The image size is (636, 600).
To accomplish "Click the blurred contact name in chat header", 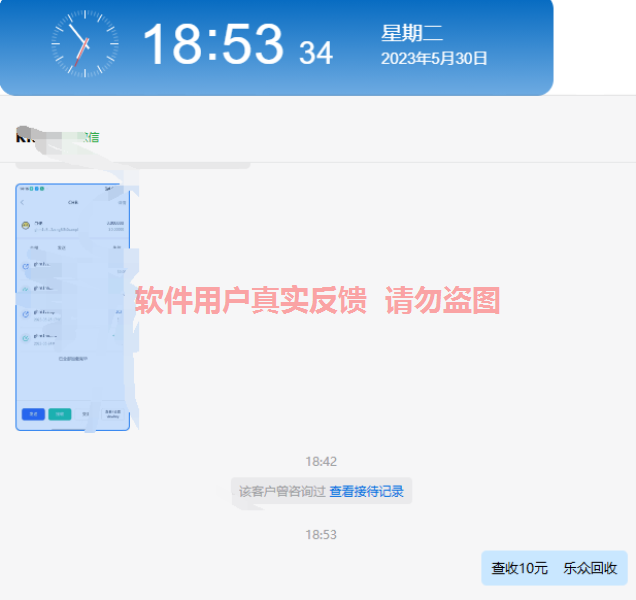I will [x=58, y=137].
